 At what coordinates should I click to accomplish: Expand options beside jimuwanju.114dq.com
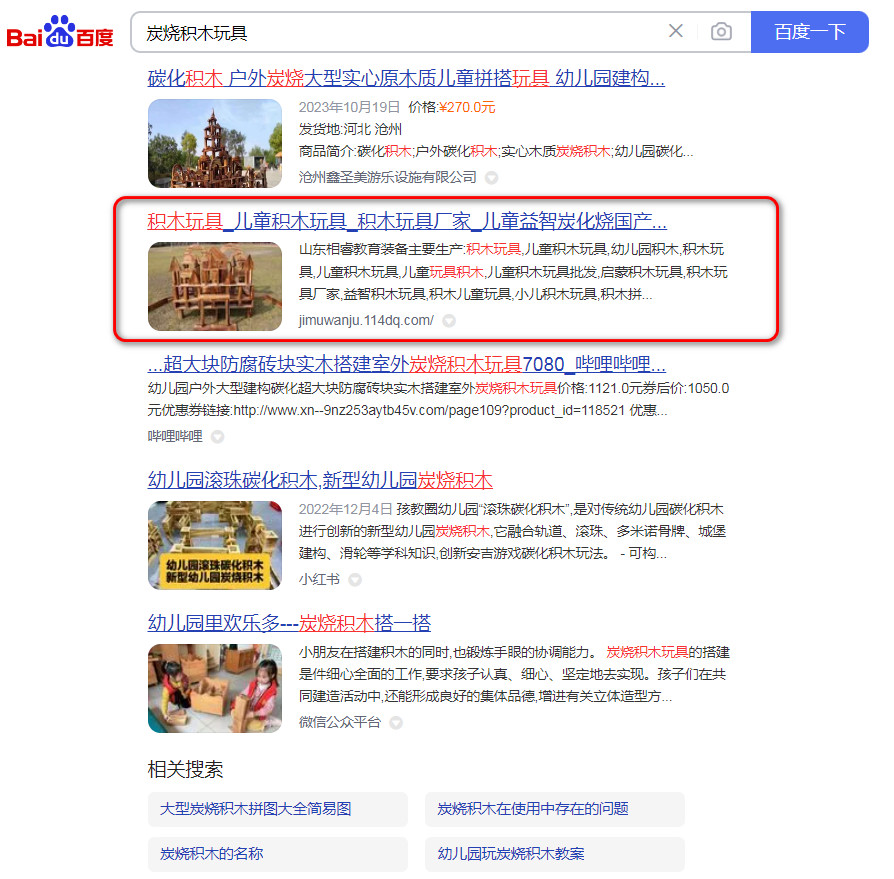[x=448, y=321]
